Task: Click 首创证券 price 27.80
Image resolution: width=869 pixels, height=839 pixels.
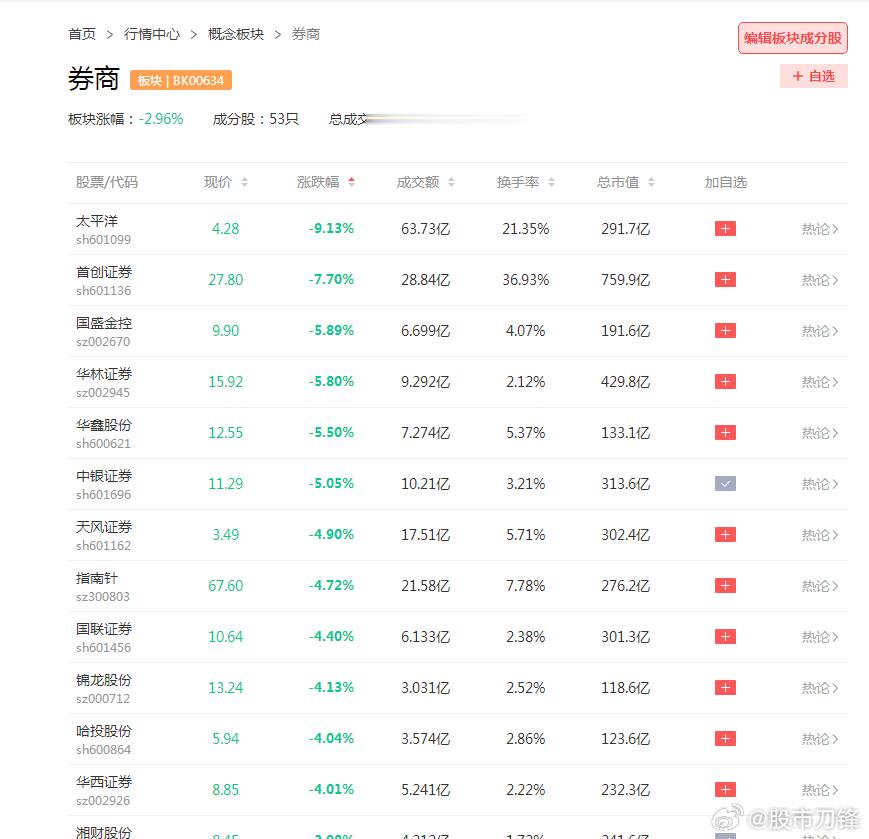Action: pyautogui.click(x=226, y=279)
